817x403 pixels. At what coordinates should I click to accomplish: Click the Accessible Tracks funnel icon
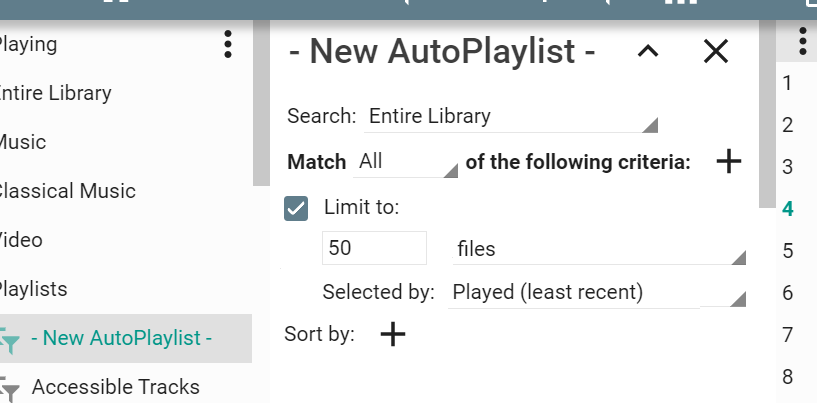click(11, 388)
